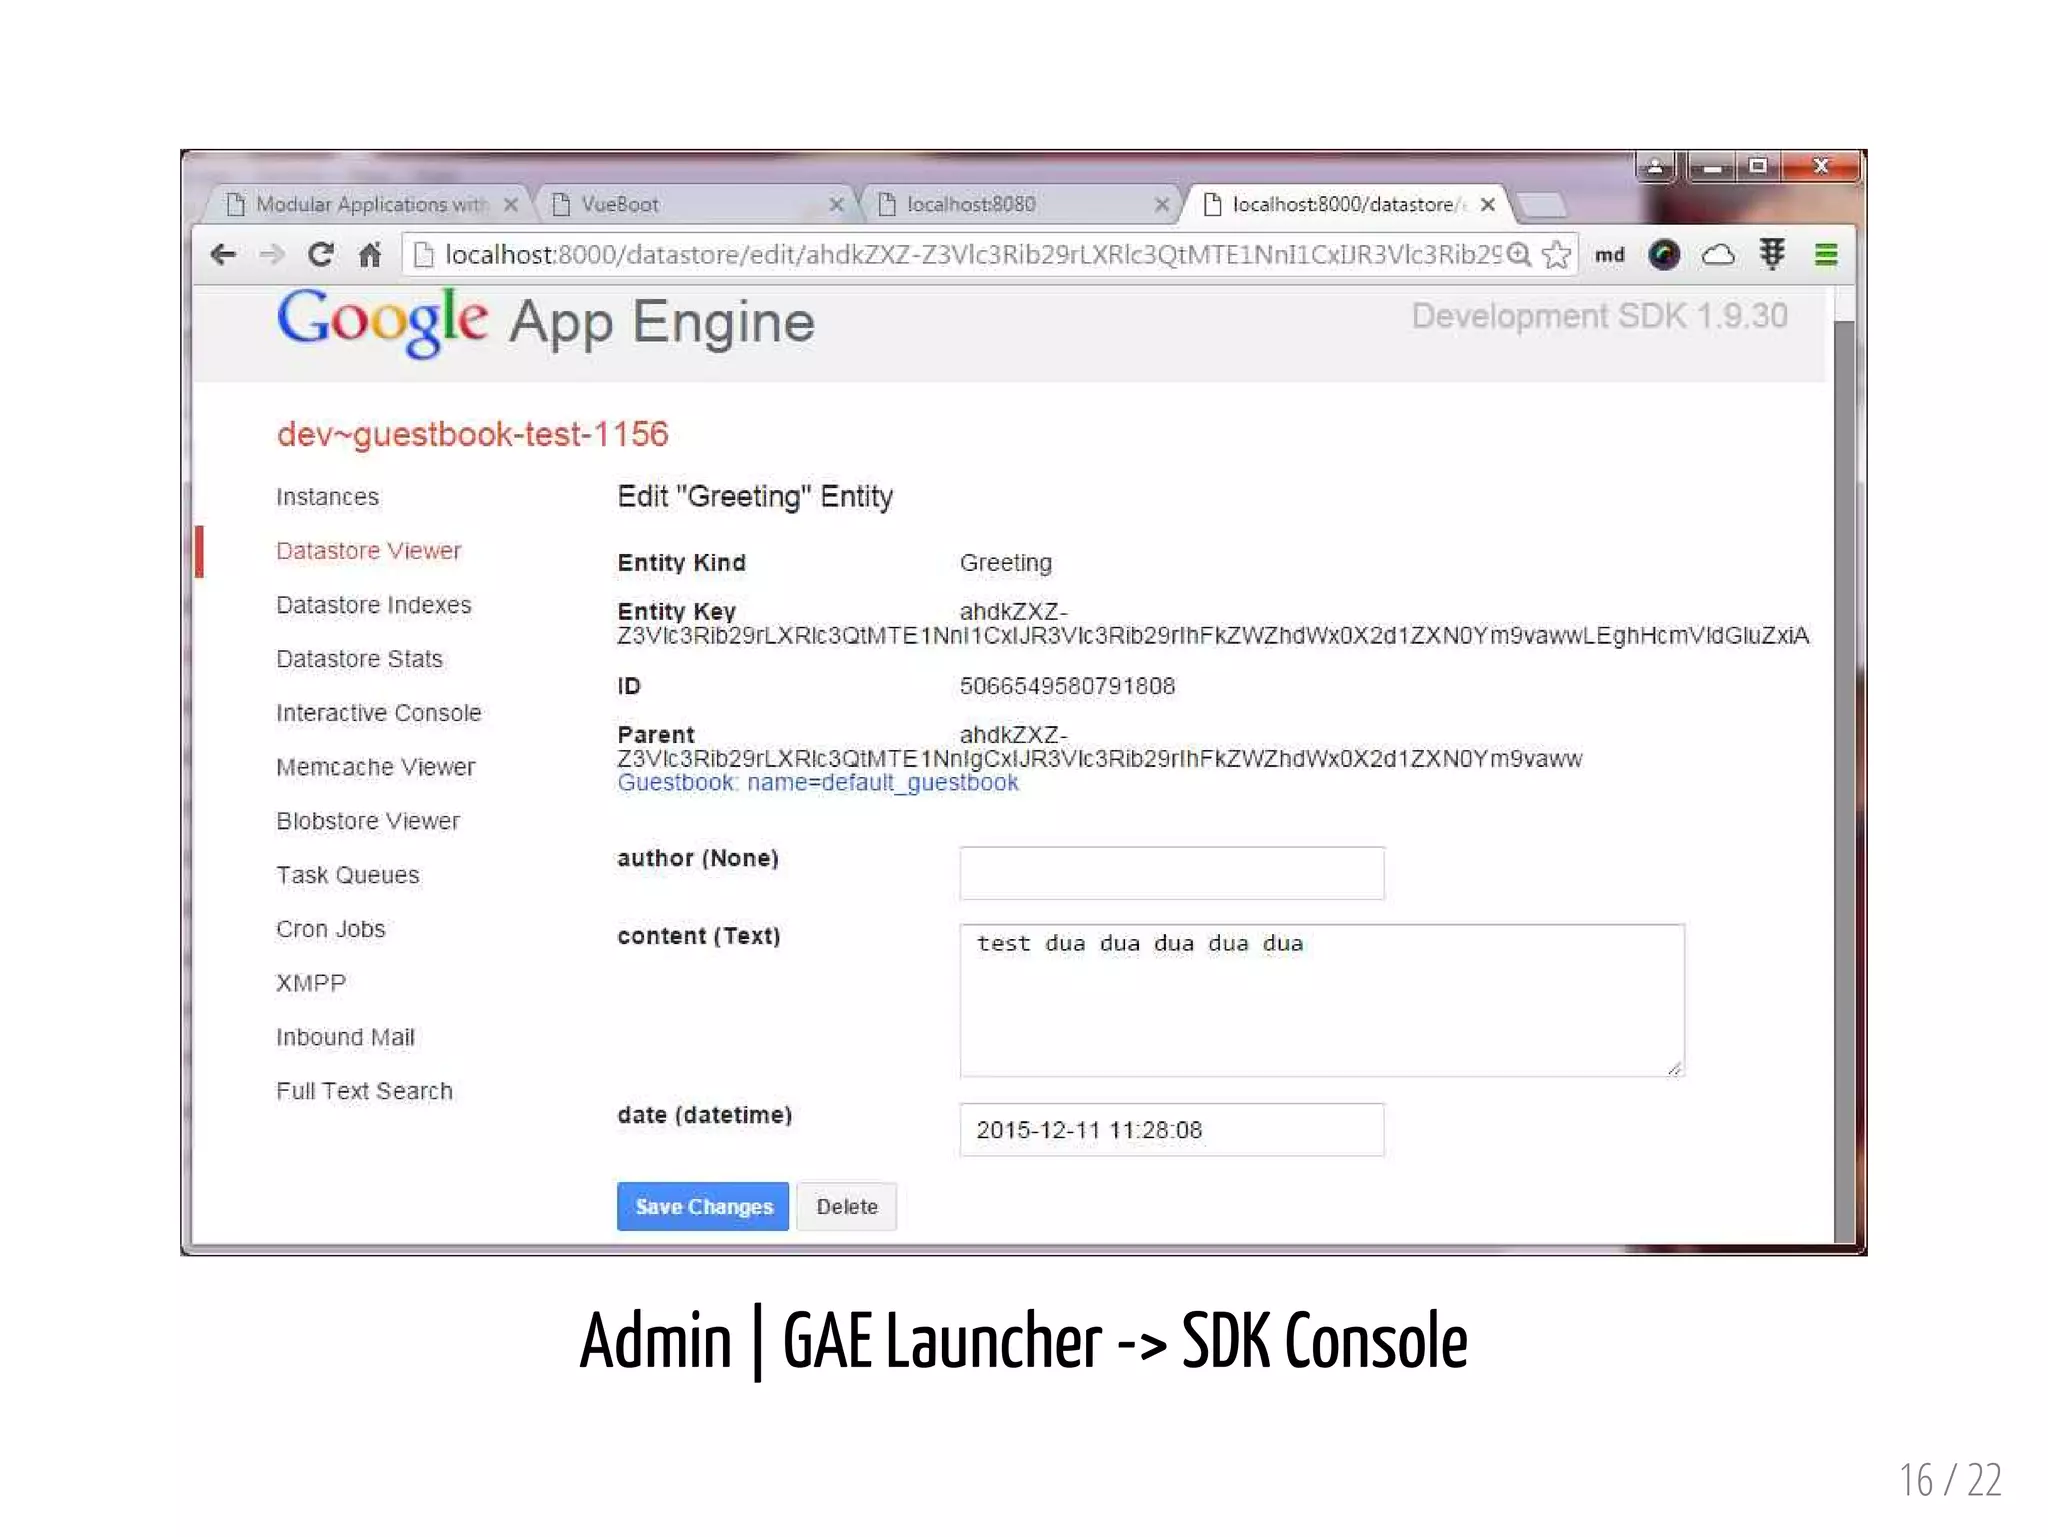Click the Chrome user profile icon
The image size is (2048, 1537).
coord(1655,167)
